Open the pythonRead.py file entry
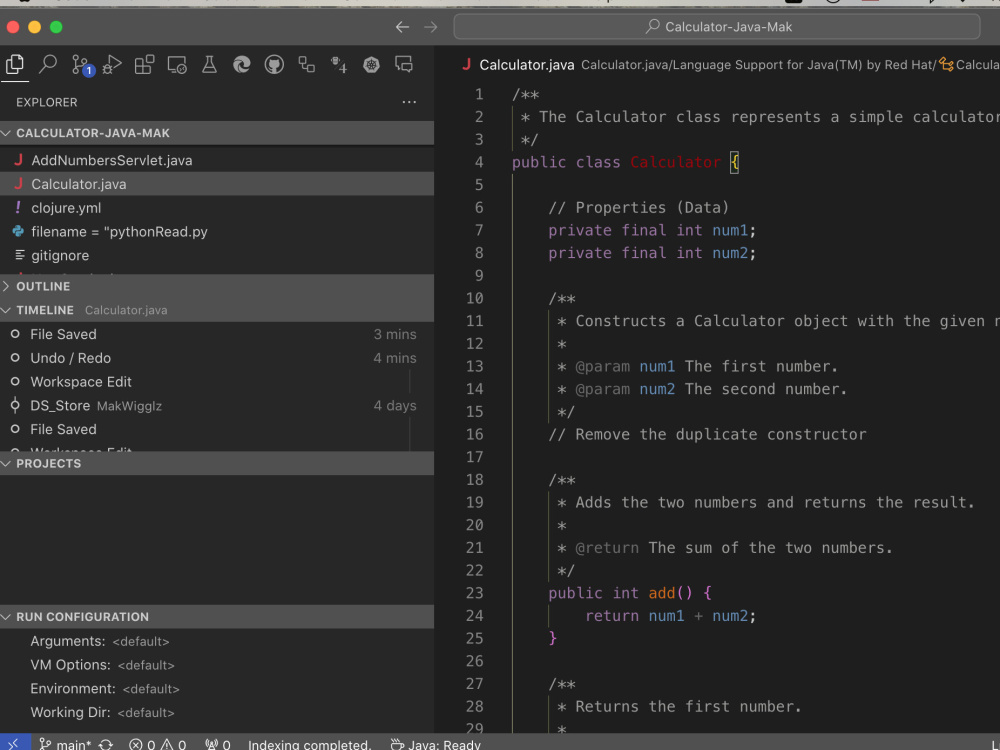 217,232
